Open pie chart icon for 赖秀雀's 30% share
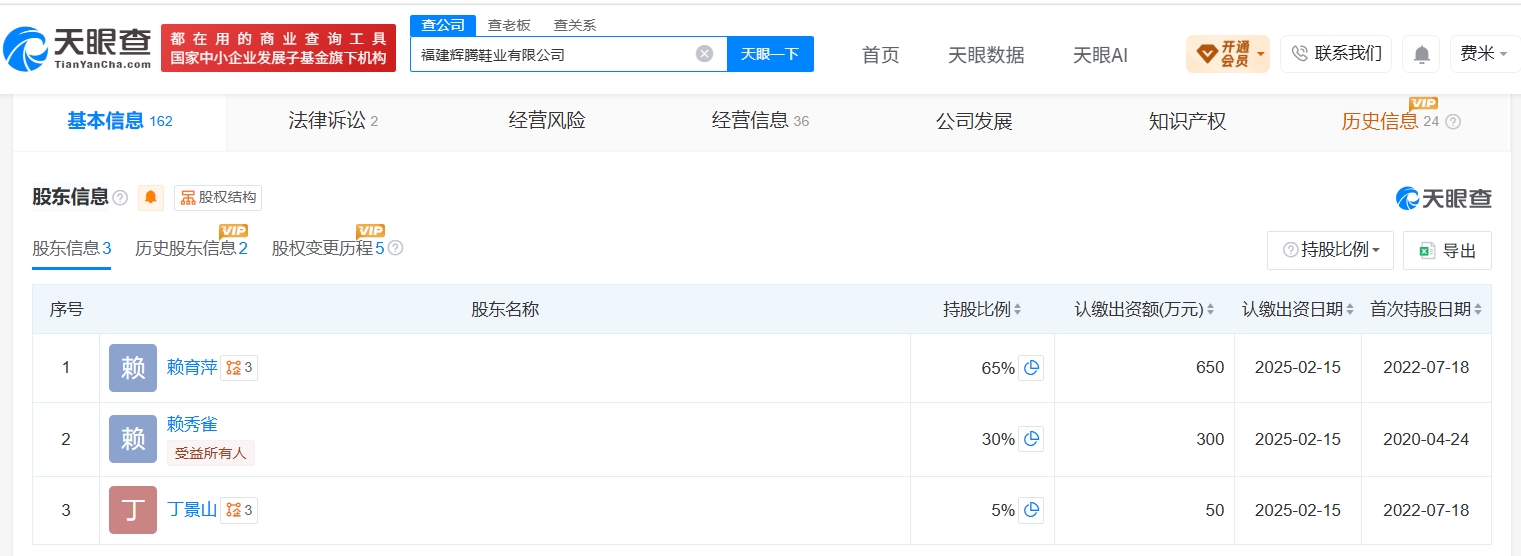Screen dimensions: 1521x556 click(x=1031, y=439)
